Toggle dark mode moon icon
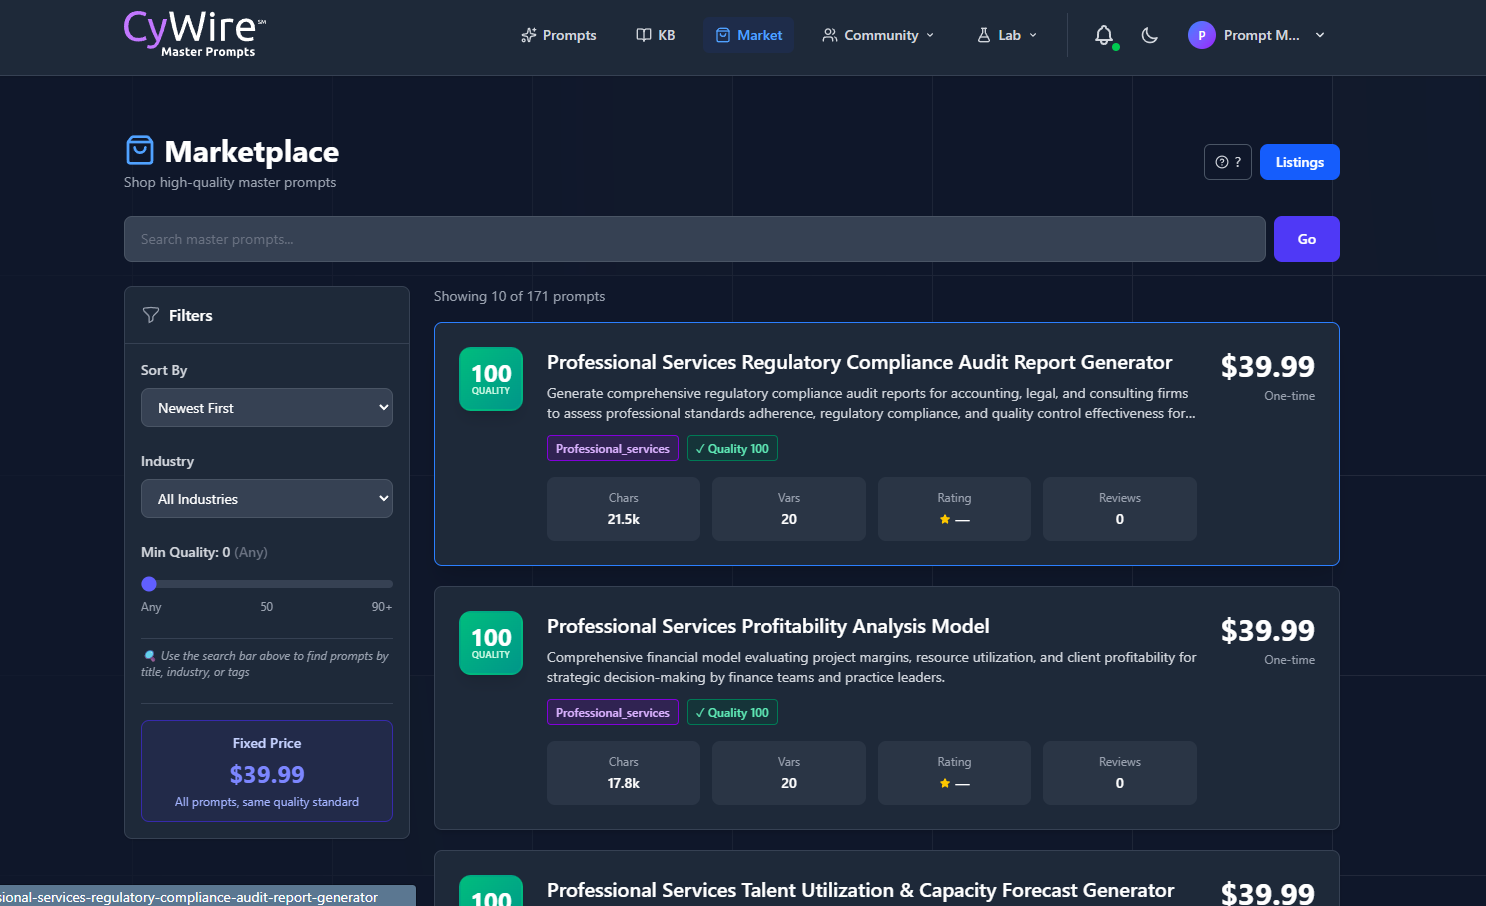Viewport: 1486px width, 906px height. point(1150,35)
